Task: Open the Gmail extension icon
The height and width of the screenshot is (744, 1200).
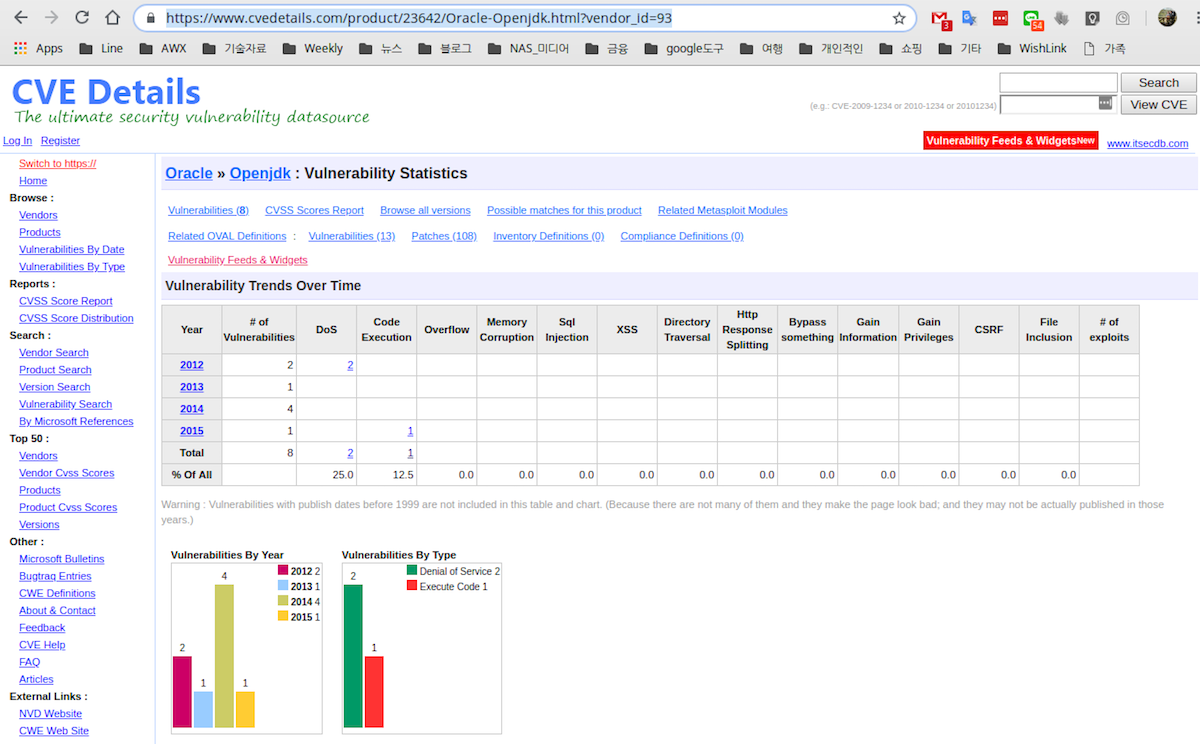Action: tap(940, 18)
